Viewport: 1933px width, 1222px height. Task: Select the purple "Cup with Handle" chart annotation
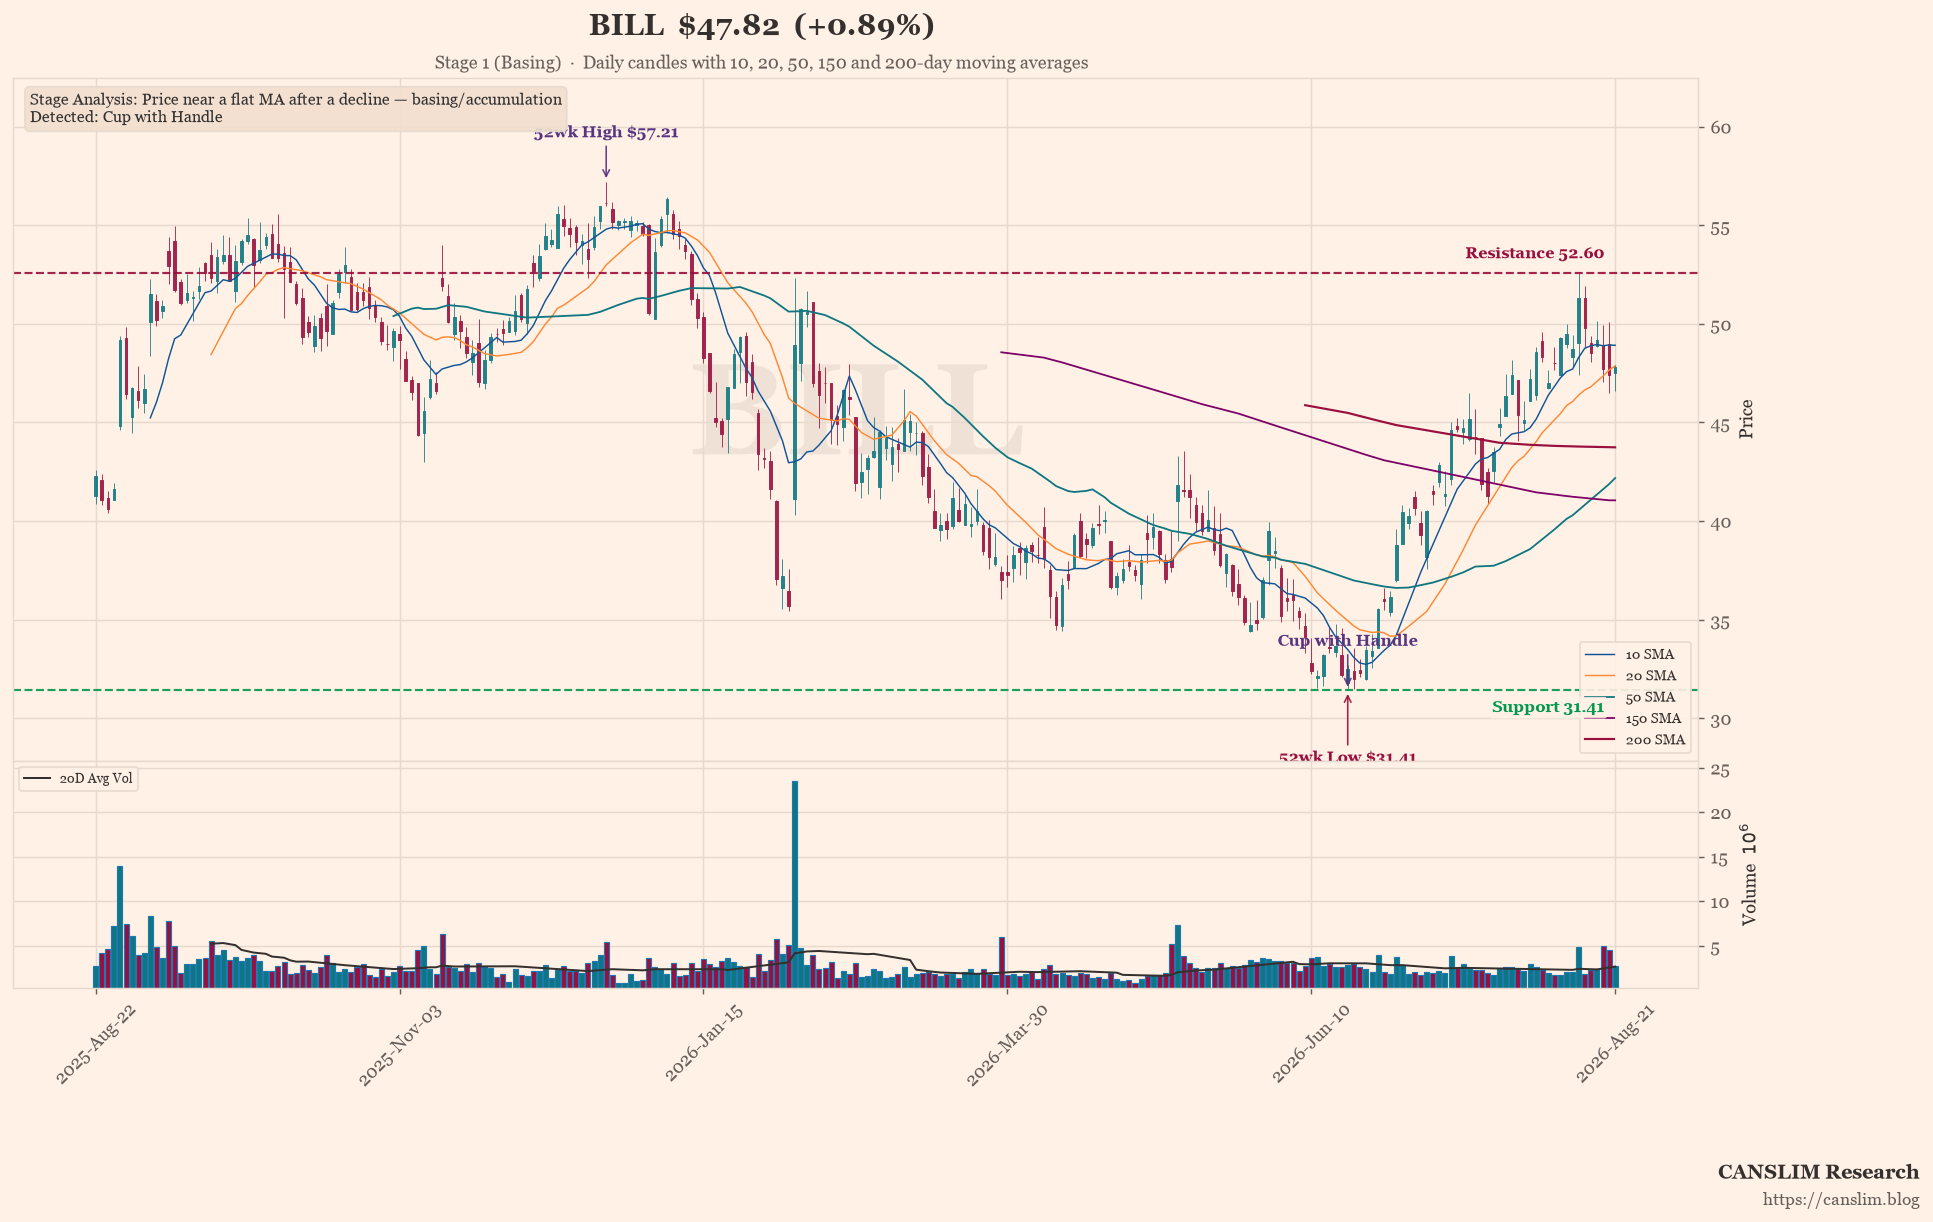point(1347,641)
